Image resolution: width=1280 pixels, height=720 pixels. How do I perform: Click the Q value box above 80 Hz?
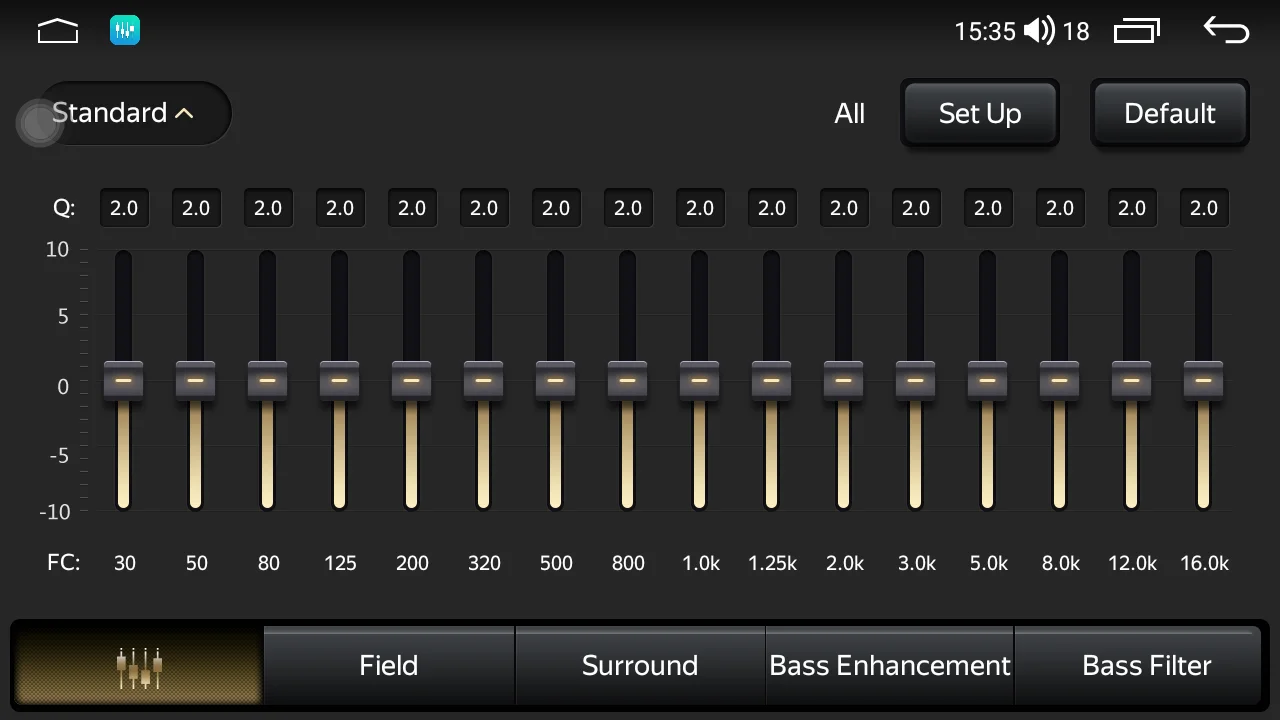tap(268, 208)
